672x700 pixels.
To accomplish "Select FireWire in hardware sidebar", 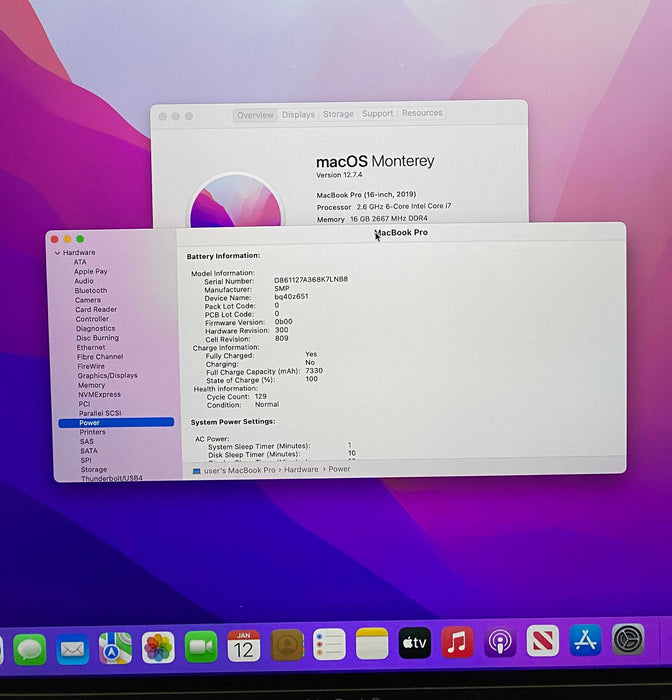I will tap(91, 366).
